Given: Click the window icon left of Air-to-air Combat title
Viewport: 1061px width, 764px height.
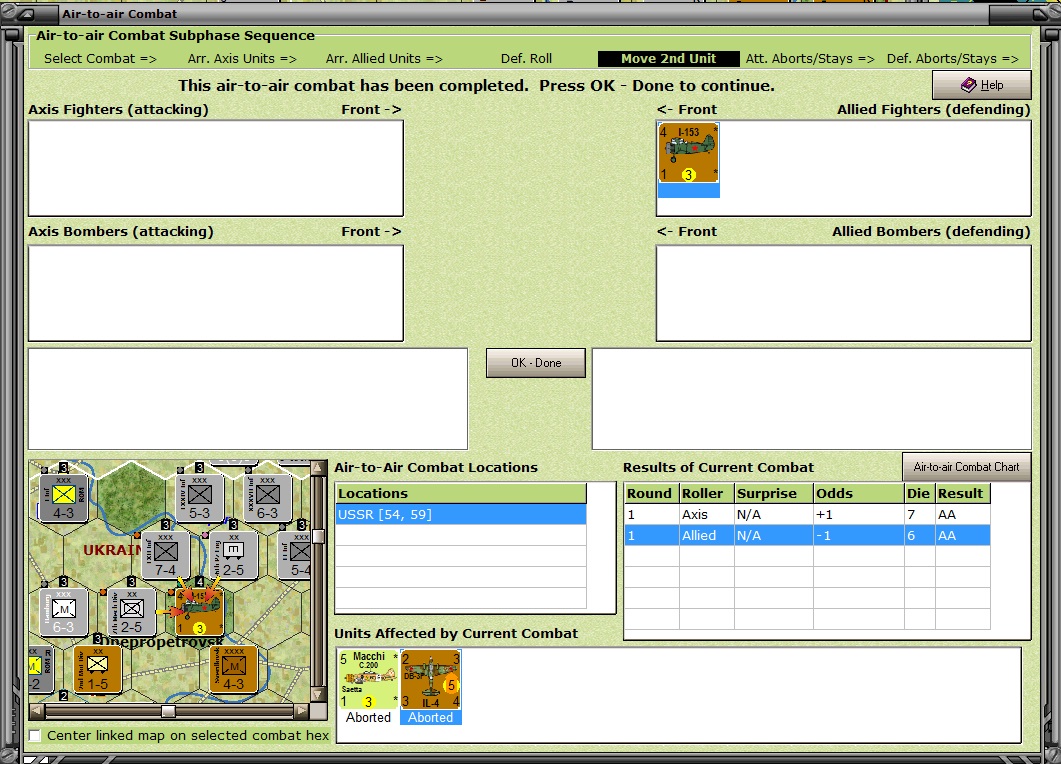Looking at the screenshot, I should [28, 14].
